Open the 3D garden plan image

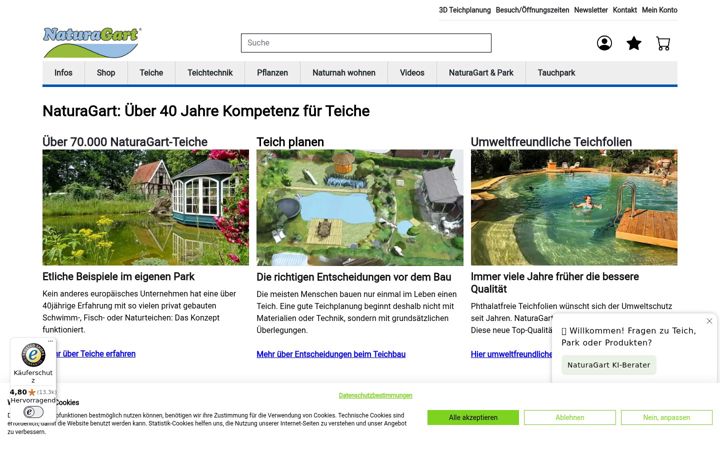[x=360, y=207]
